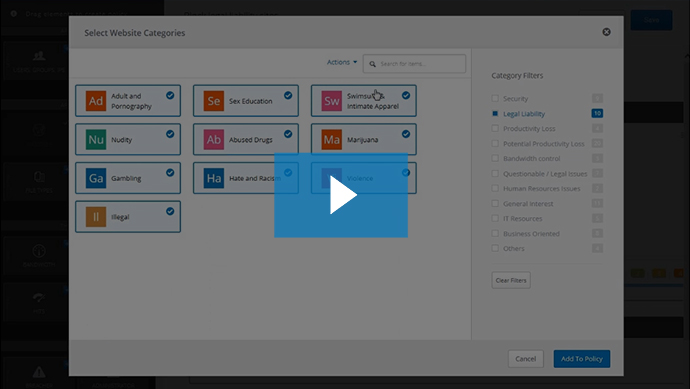Uncheck Marijuana card checkmark
690x389 pixels.
(x=406, y=134)
